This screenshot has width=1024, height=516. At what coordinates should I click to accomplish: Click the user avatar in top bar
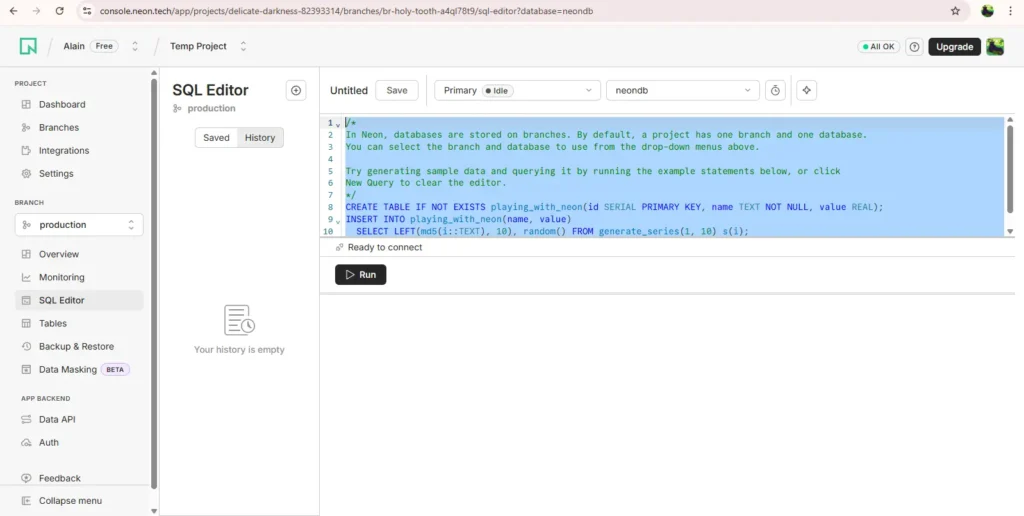click(x=995, y=47)
